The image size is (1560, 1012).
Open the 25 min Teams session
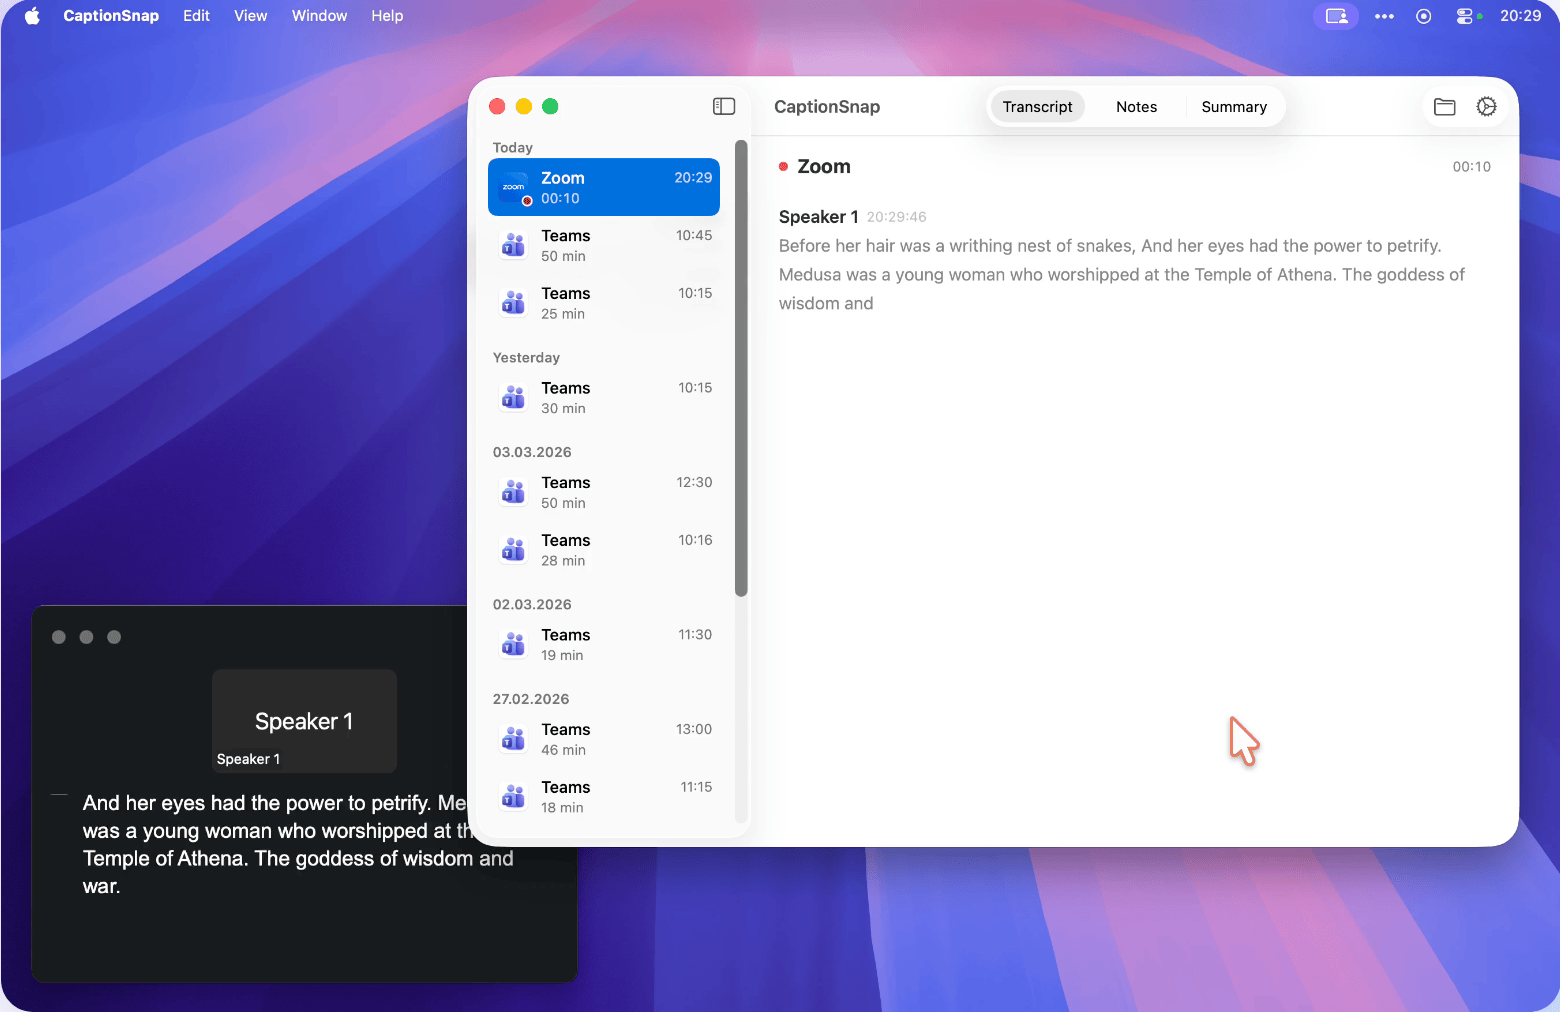(604, 303)
